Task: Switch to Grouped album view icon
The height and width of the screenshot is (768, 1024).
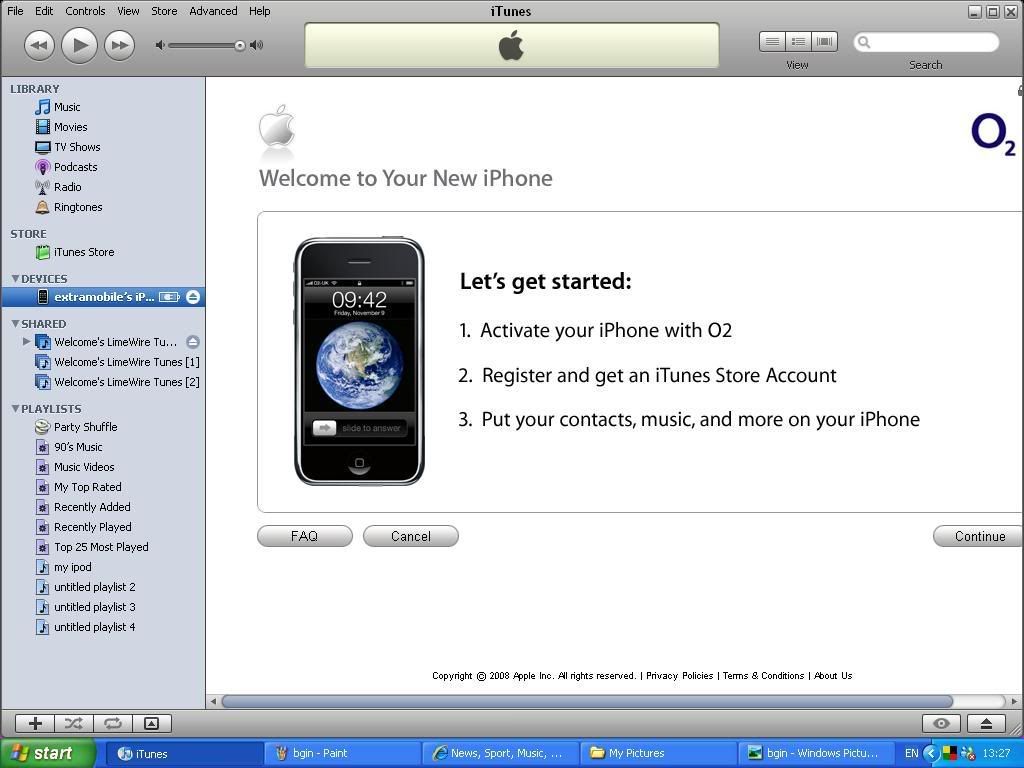Action: [798, 42]
